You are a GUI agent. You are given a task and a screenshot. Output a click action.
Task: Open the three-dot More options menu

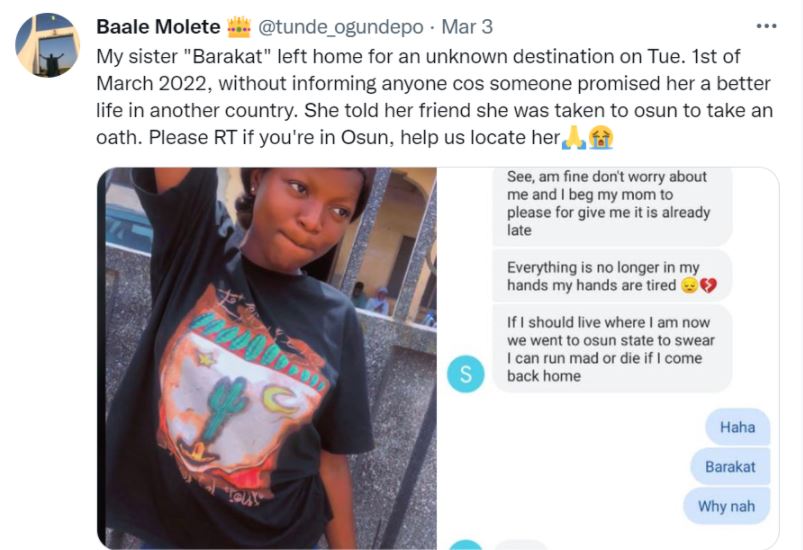(766, 26)
